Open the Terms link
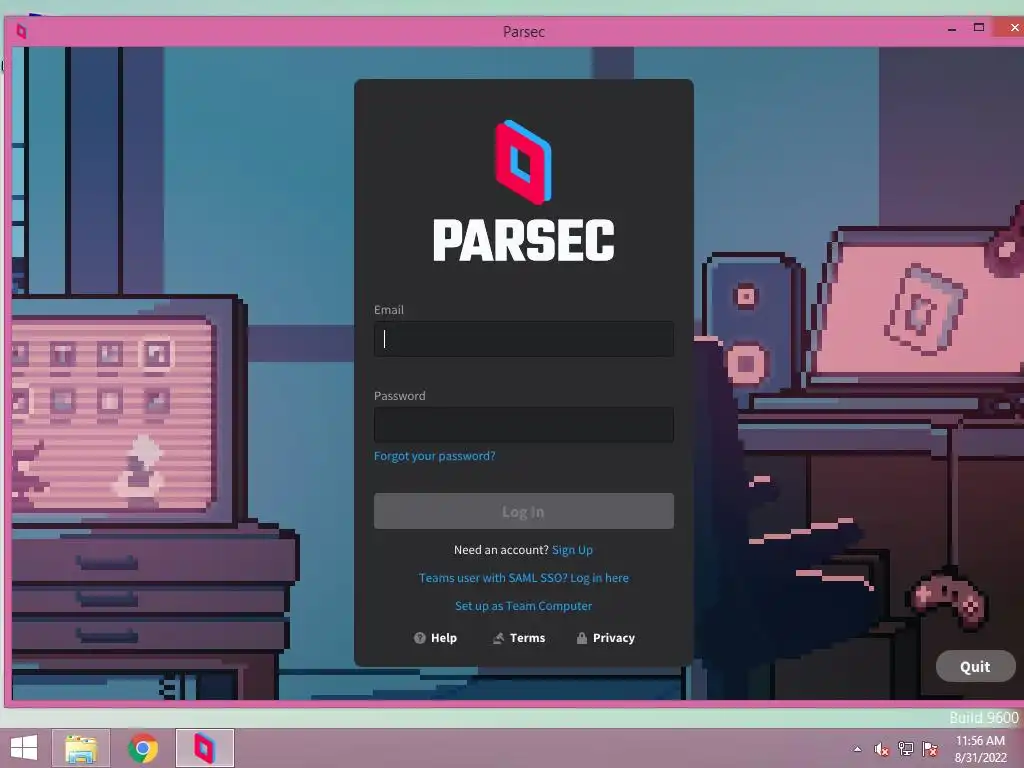The width and height of the screenshot is (1024, 768). 519,638
